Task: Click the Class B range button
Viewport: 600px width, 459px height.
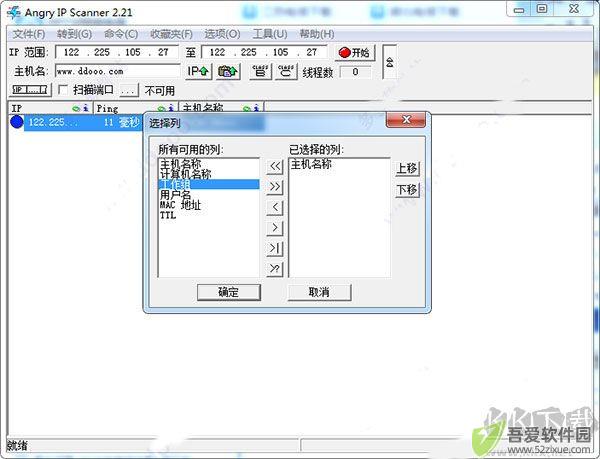Action: (261, 71)
